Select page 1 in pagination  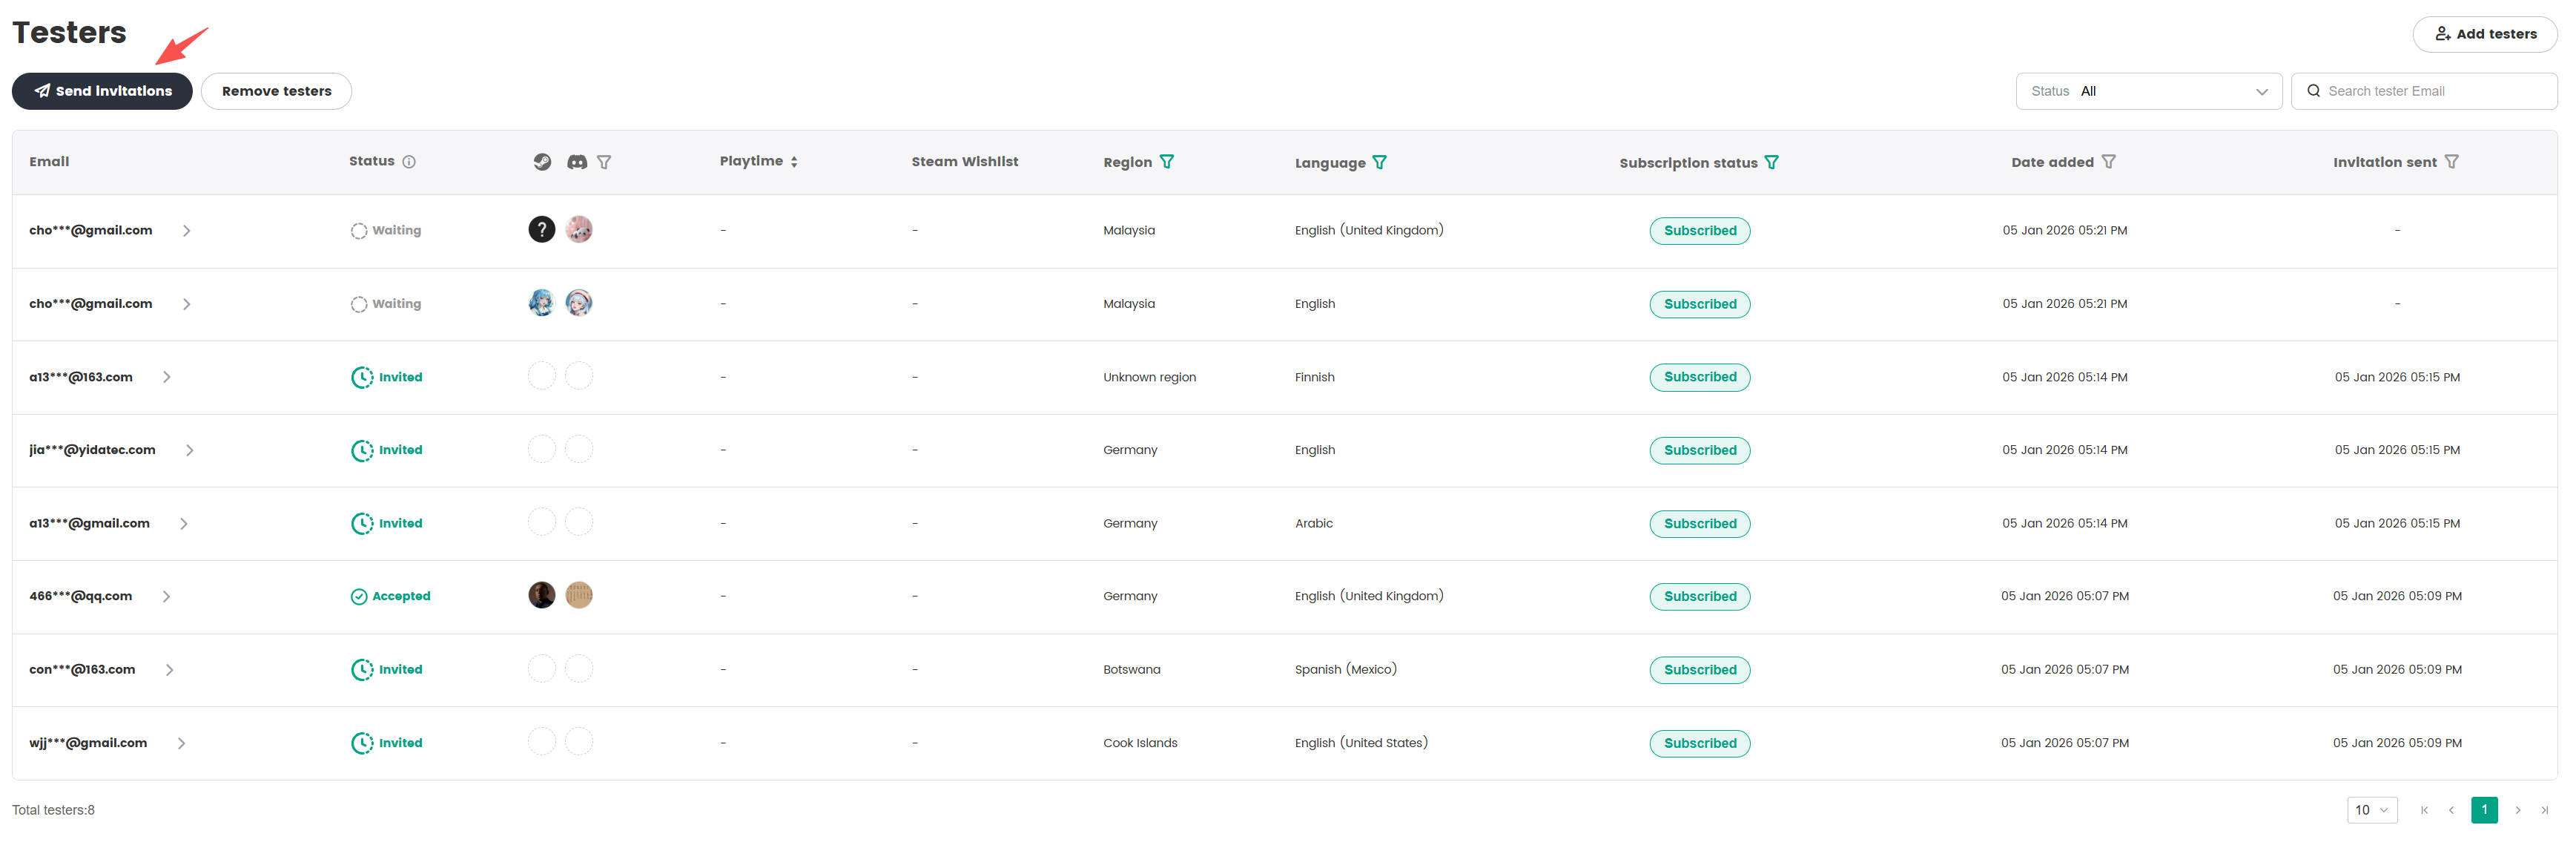2483,810
